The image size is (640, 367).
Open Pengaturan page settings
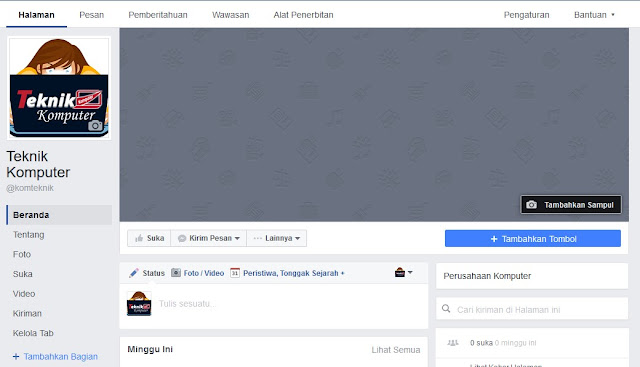tap(527, 15)
